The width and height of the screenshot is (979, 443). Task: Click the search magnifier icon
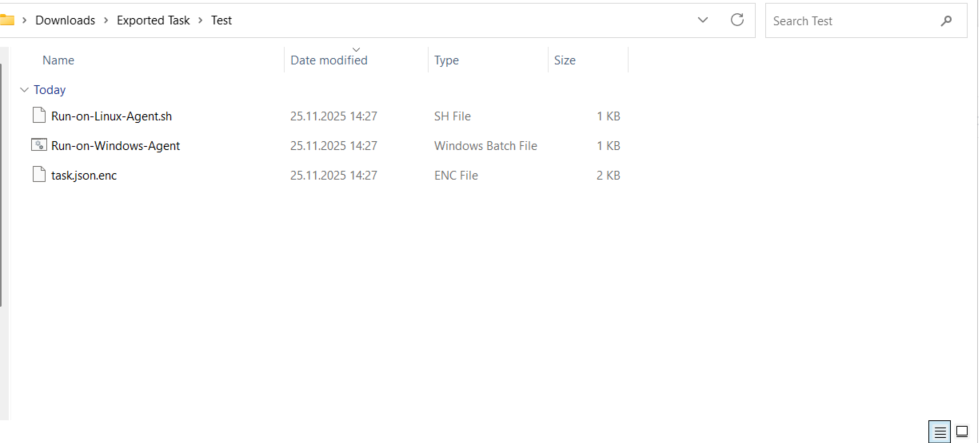[x=946, y=21]
